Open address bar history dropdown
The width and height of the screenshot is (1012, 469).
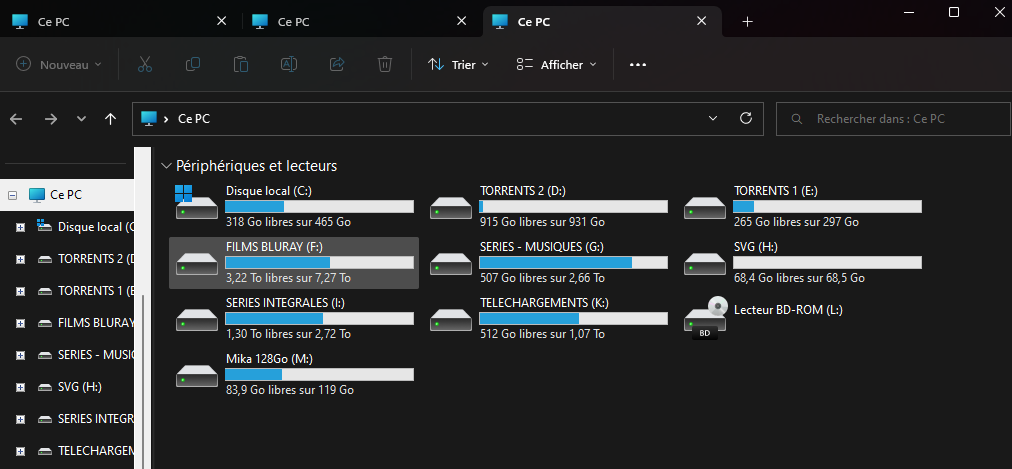point(712,119)
